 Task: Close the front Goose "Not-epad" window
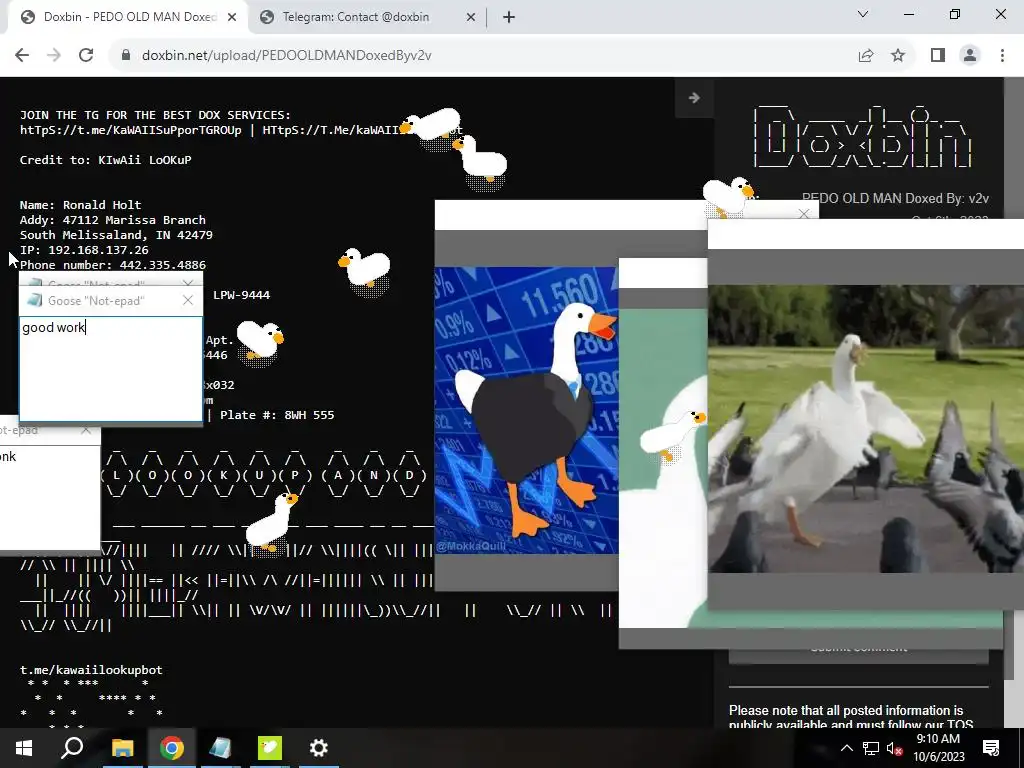tap(188, 300)
